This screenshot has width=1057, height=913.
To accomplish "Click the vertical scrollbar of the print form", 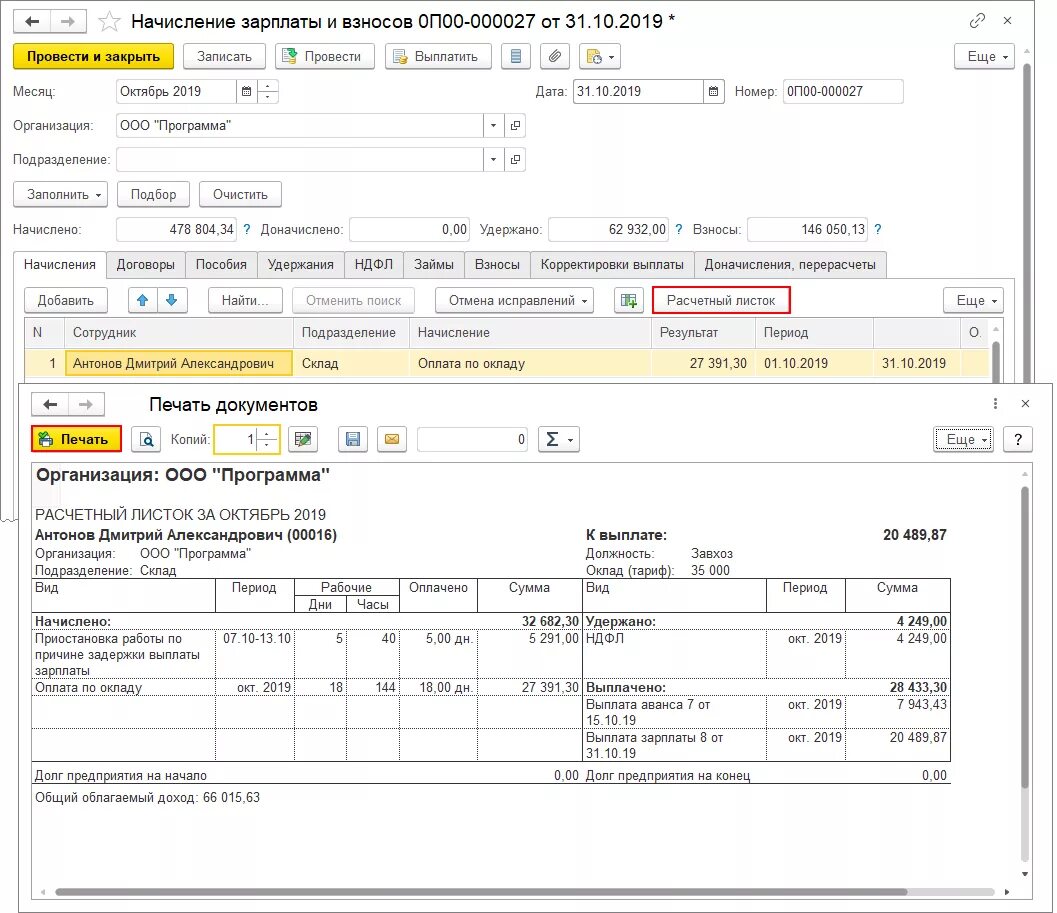I will [1025, 638].
